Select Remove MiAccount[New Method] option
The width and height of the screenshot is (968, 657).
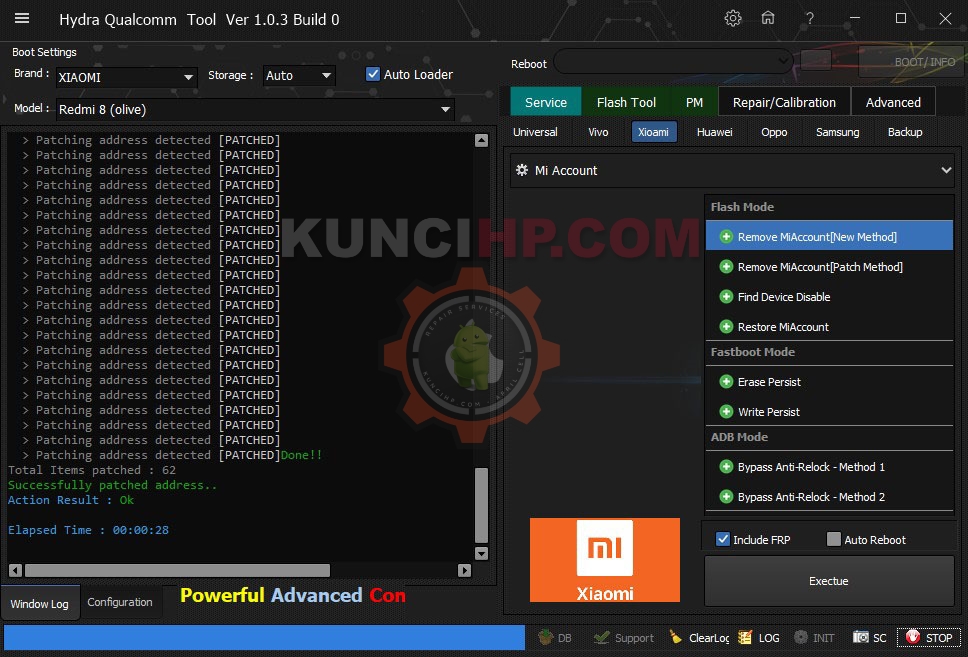click(829, 236)
